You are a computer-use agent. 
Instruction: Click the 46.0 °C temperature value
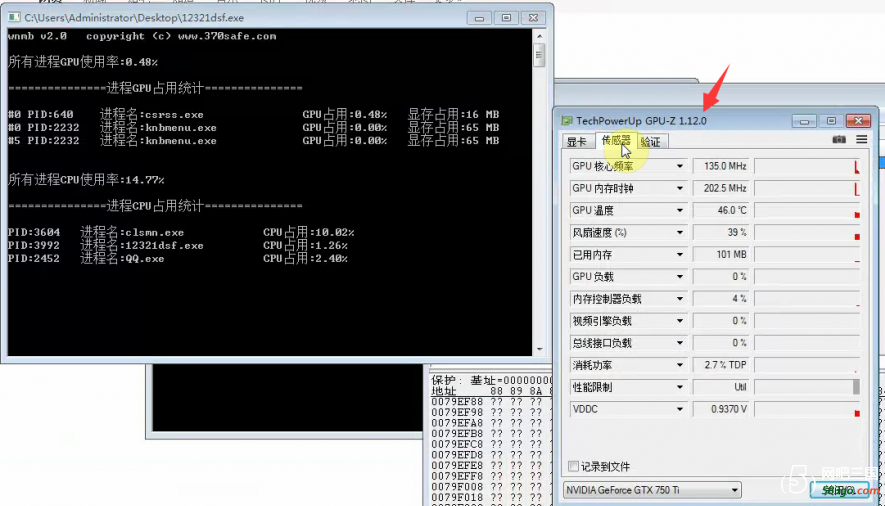point(721,210)
